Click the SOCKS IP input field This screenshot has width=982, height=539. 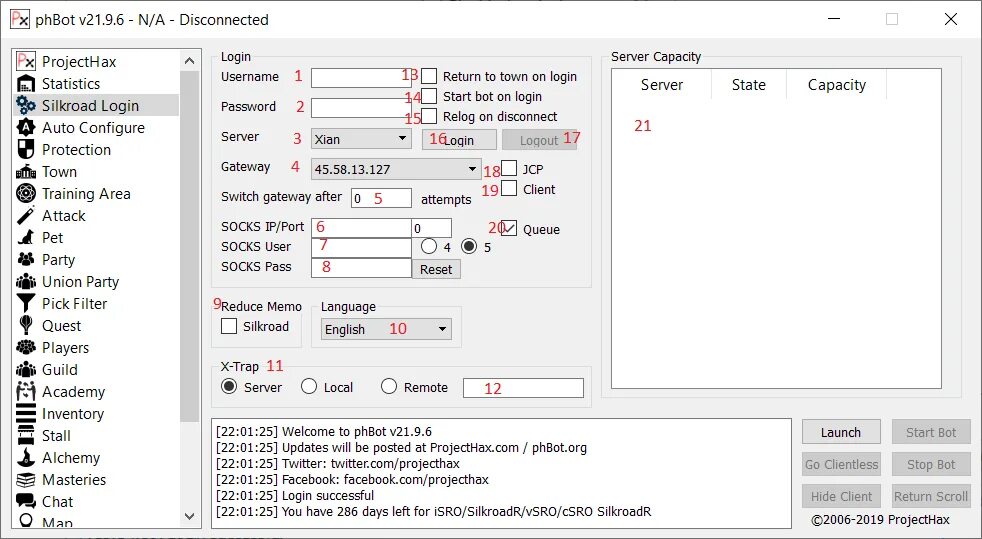pos(361,228)
